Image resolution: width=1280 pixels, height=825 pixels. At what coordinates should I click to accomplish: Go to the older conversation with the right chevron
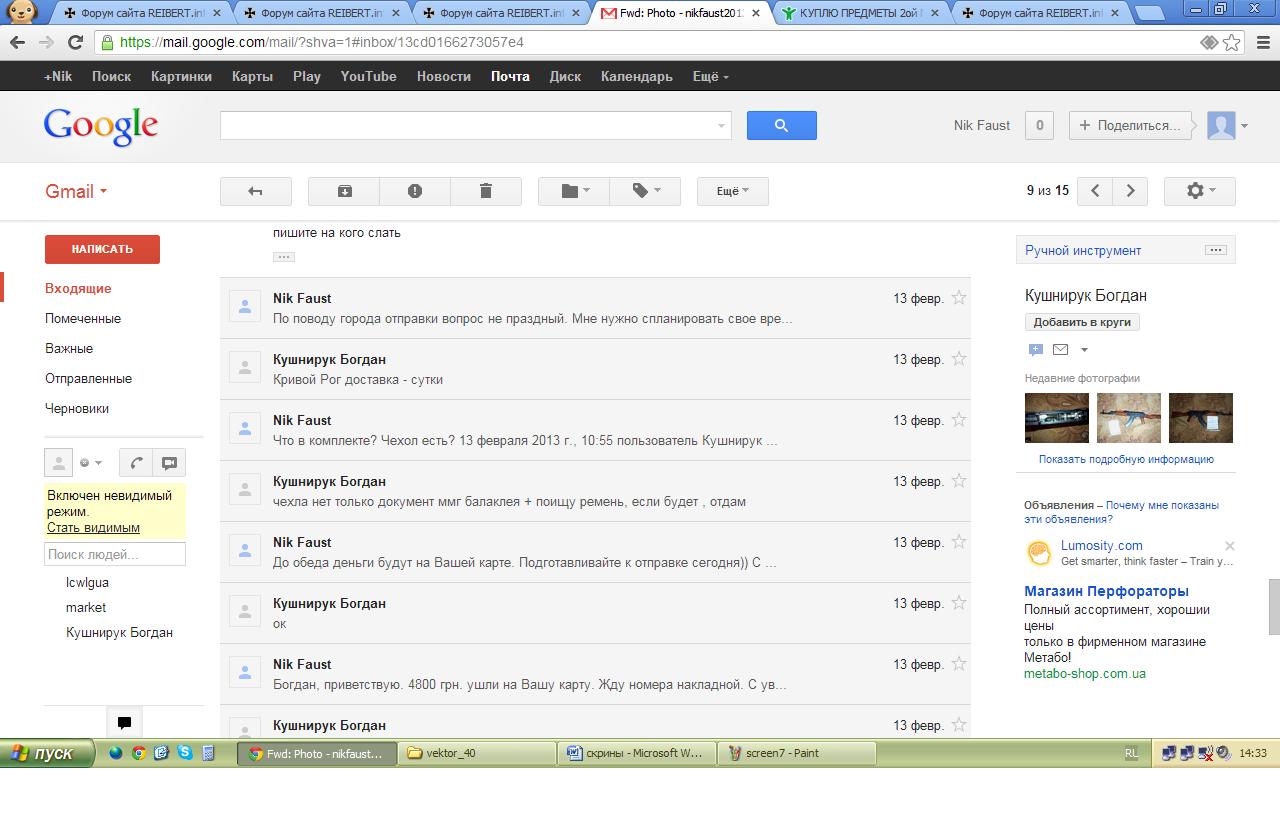coord(1130,191)
